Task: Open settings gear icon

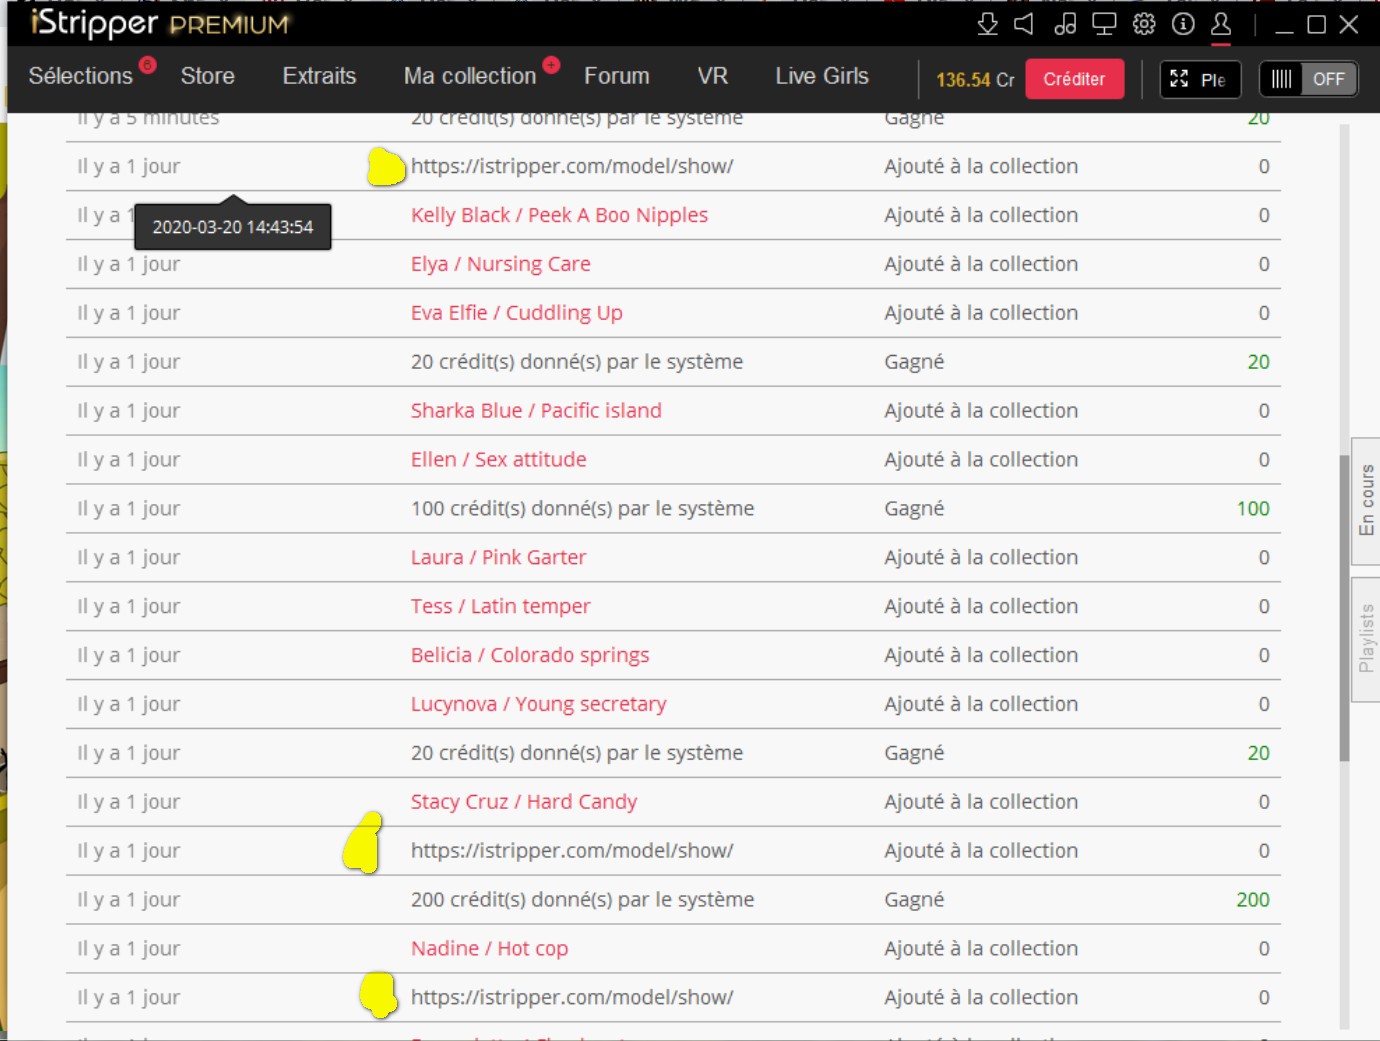Action: point(1144,24)
